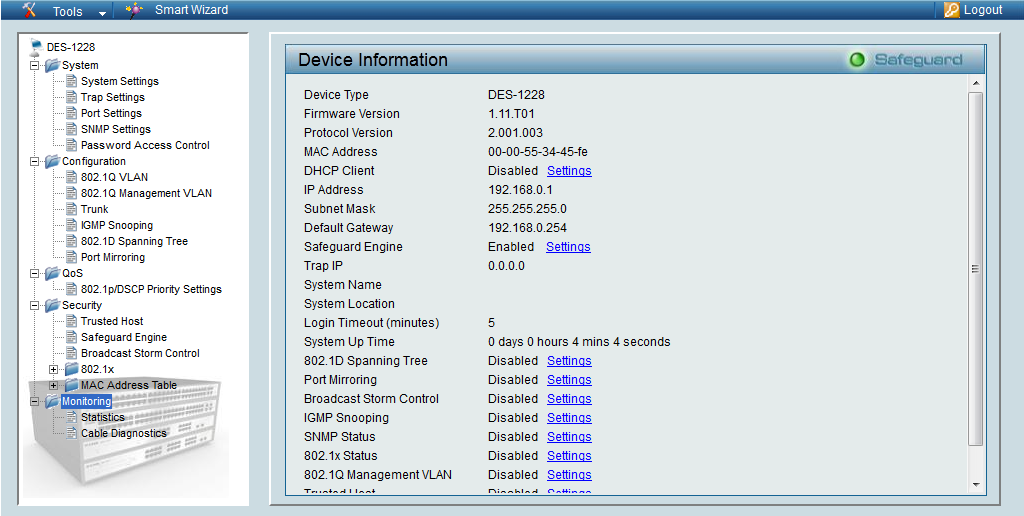Click the DES-1228 device icon in tree
Viewport: 1024px width, 516px height.
coord(37,46)
